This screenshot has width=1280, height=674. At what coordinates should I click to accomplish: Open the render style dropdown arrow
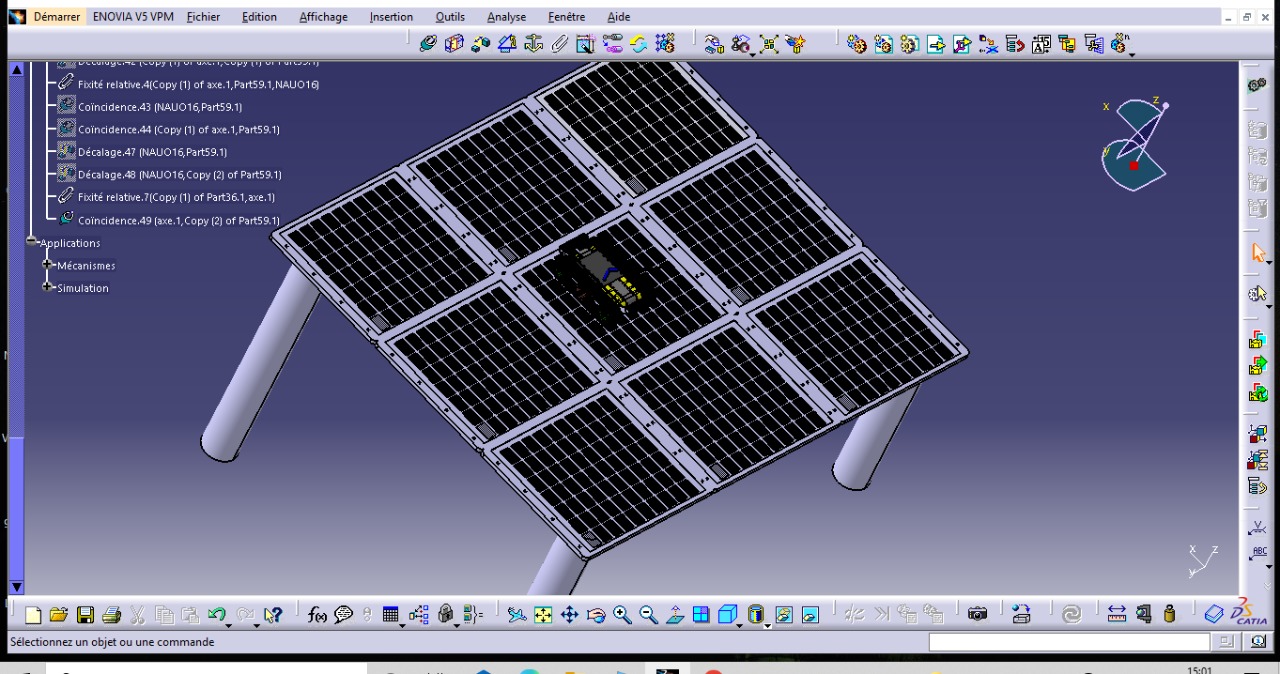(767, 624)
